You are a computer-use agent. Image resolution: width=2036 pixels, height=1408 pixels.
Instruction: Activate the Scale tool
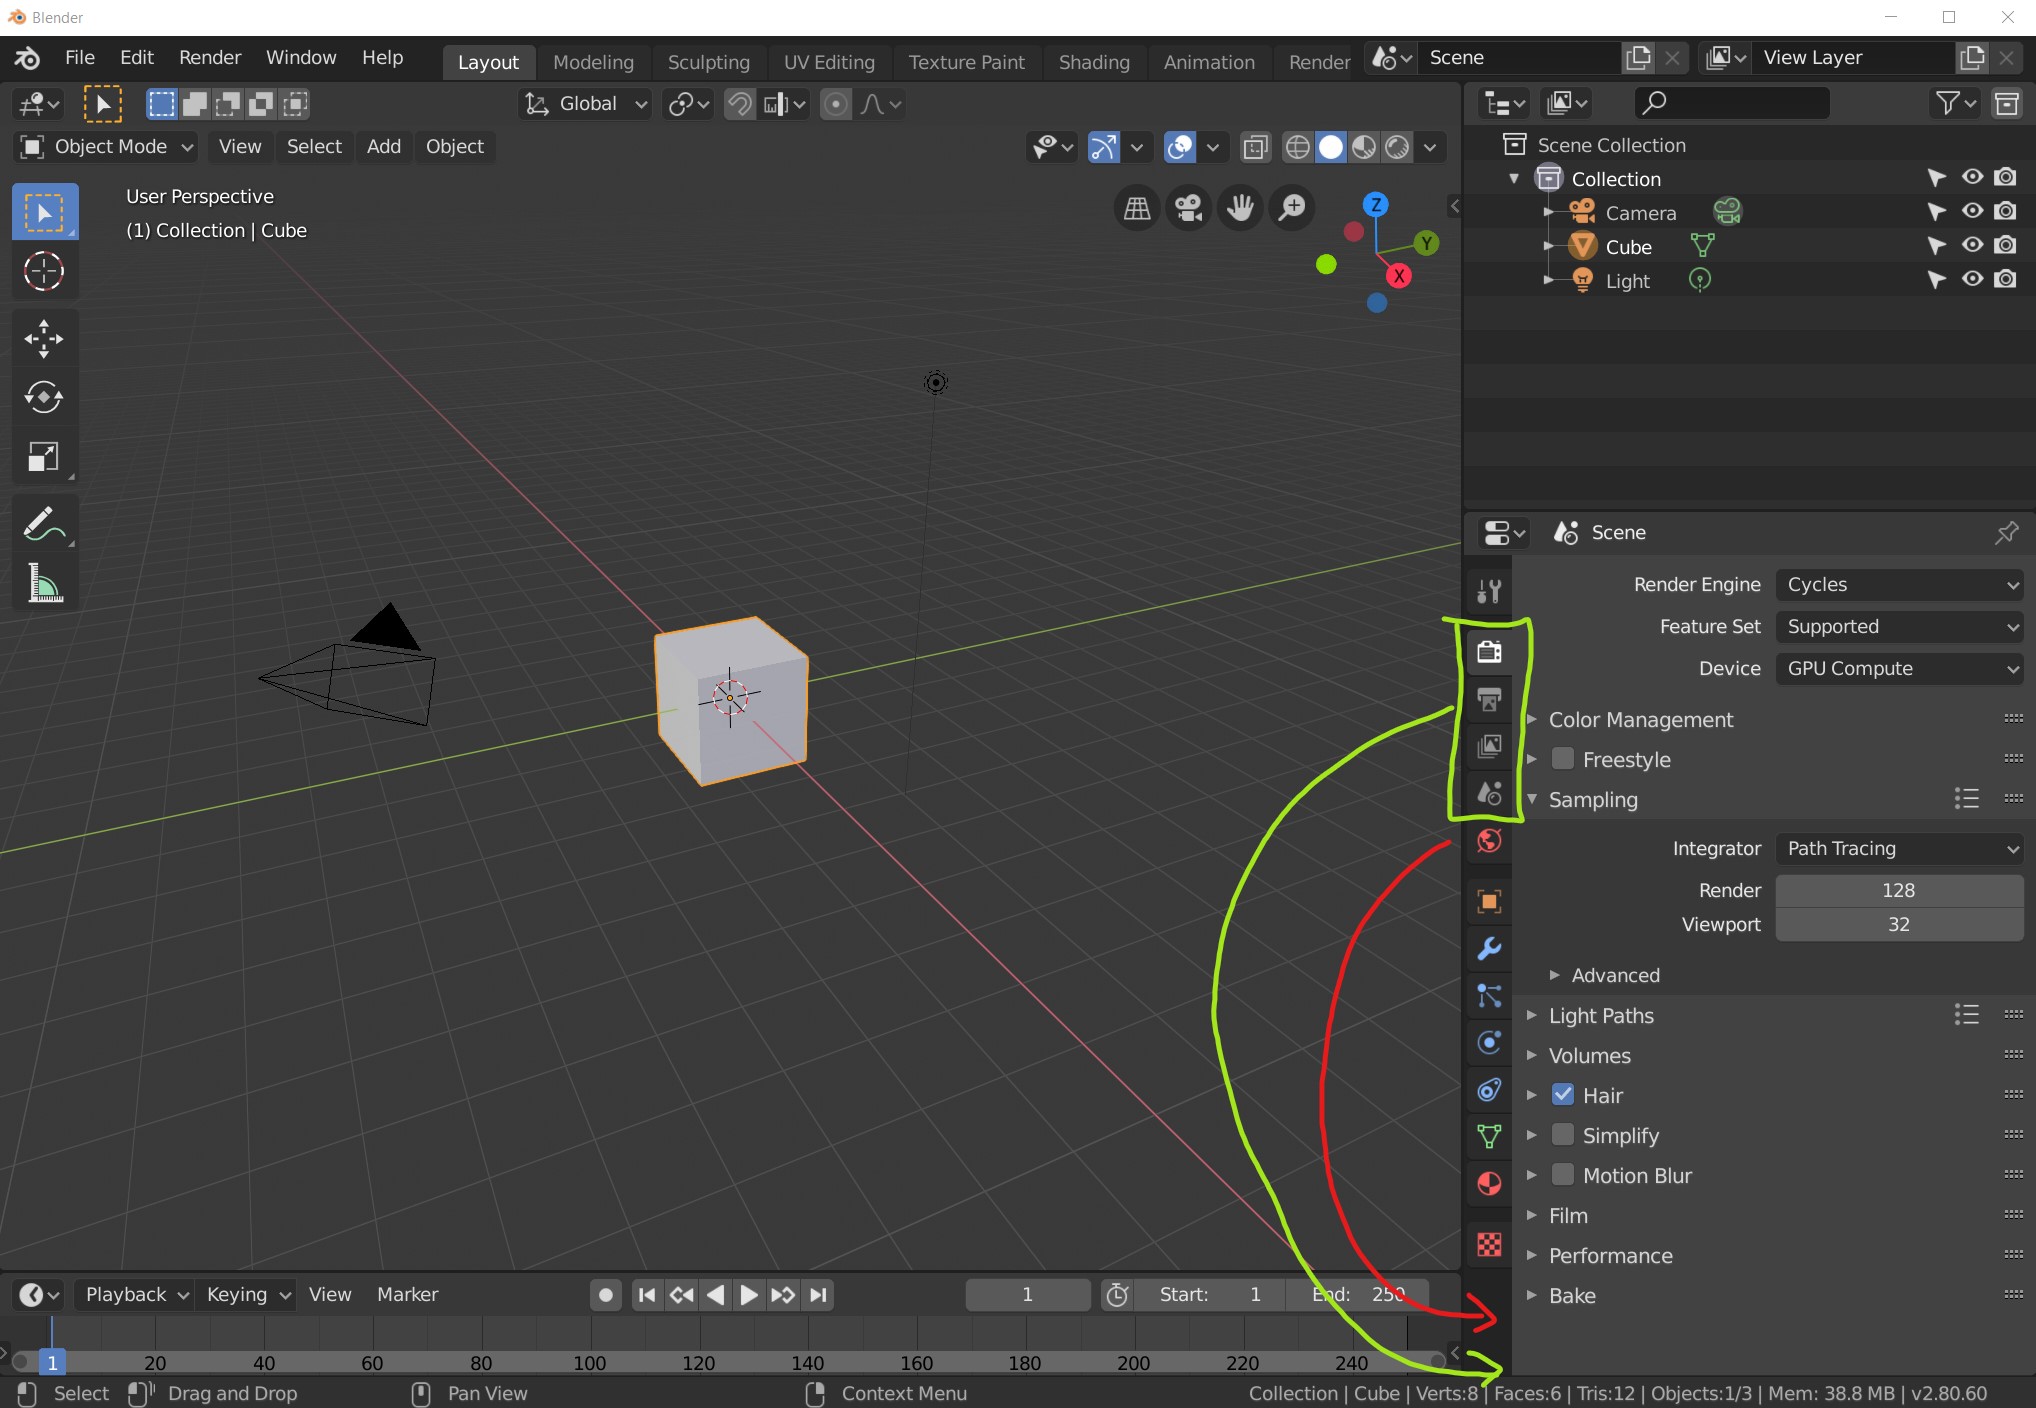click(x=44, y=457)
